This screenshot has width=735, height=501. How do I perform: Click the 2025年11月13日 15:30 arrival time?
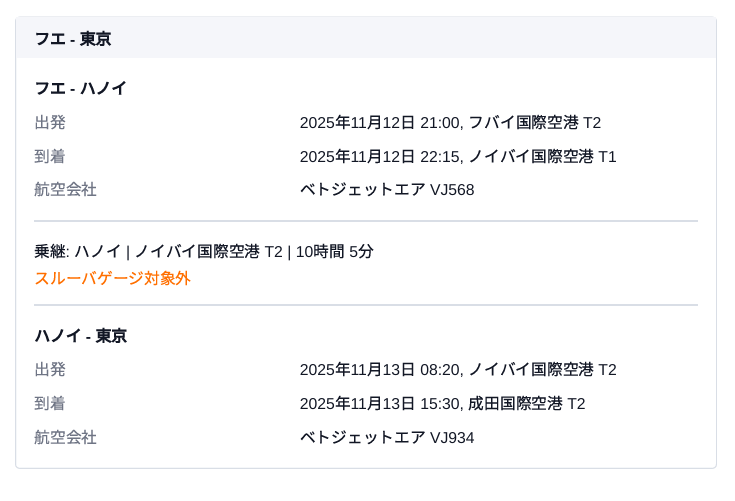pos(380,404)
